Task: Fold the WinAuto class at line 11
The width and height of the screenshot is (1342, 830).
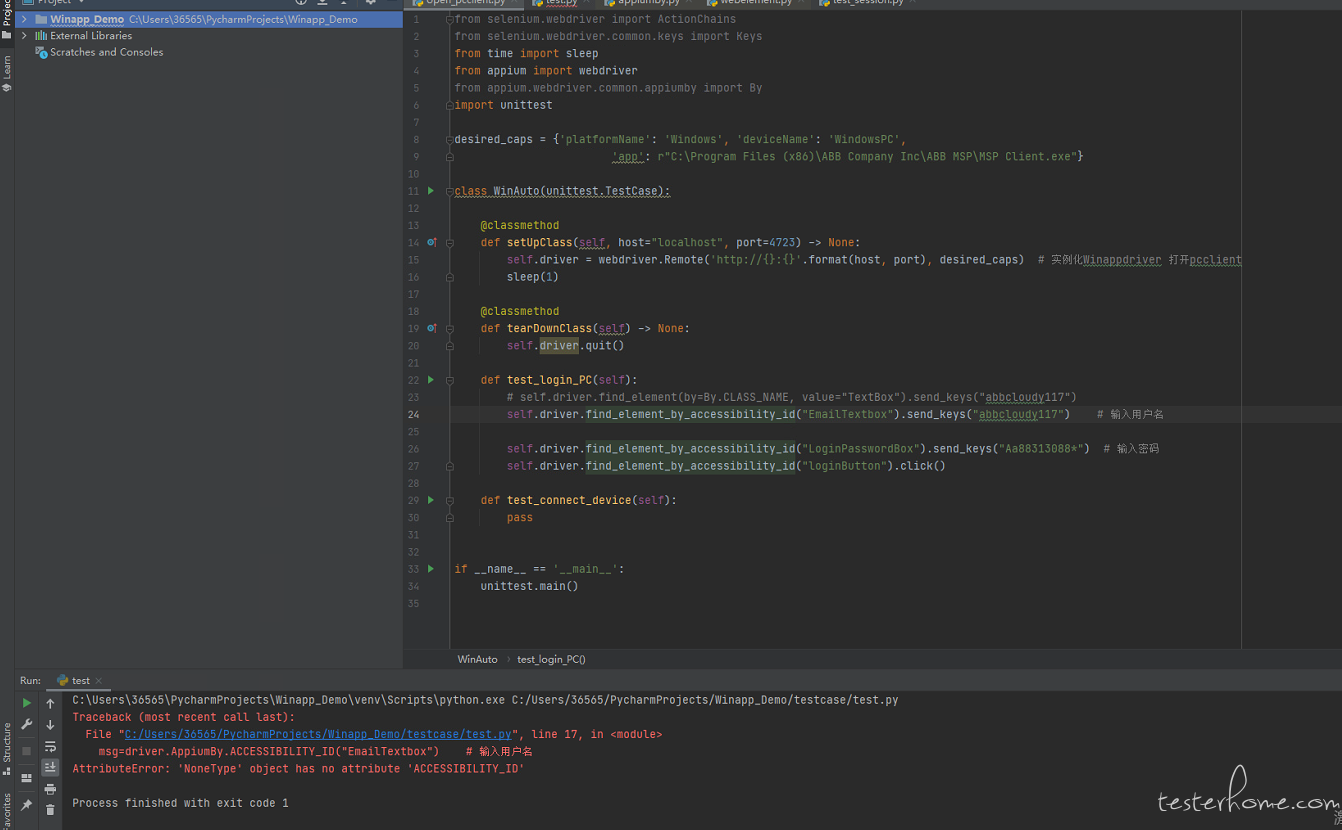Action: coord(450,190)
